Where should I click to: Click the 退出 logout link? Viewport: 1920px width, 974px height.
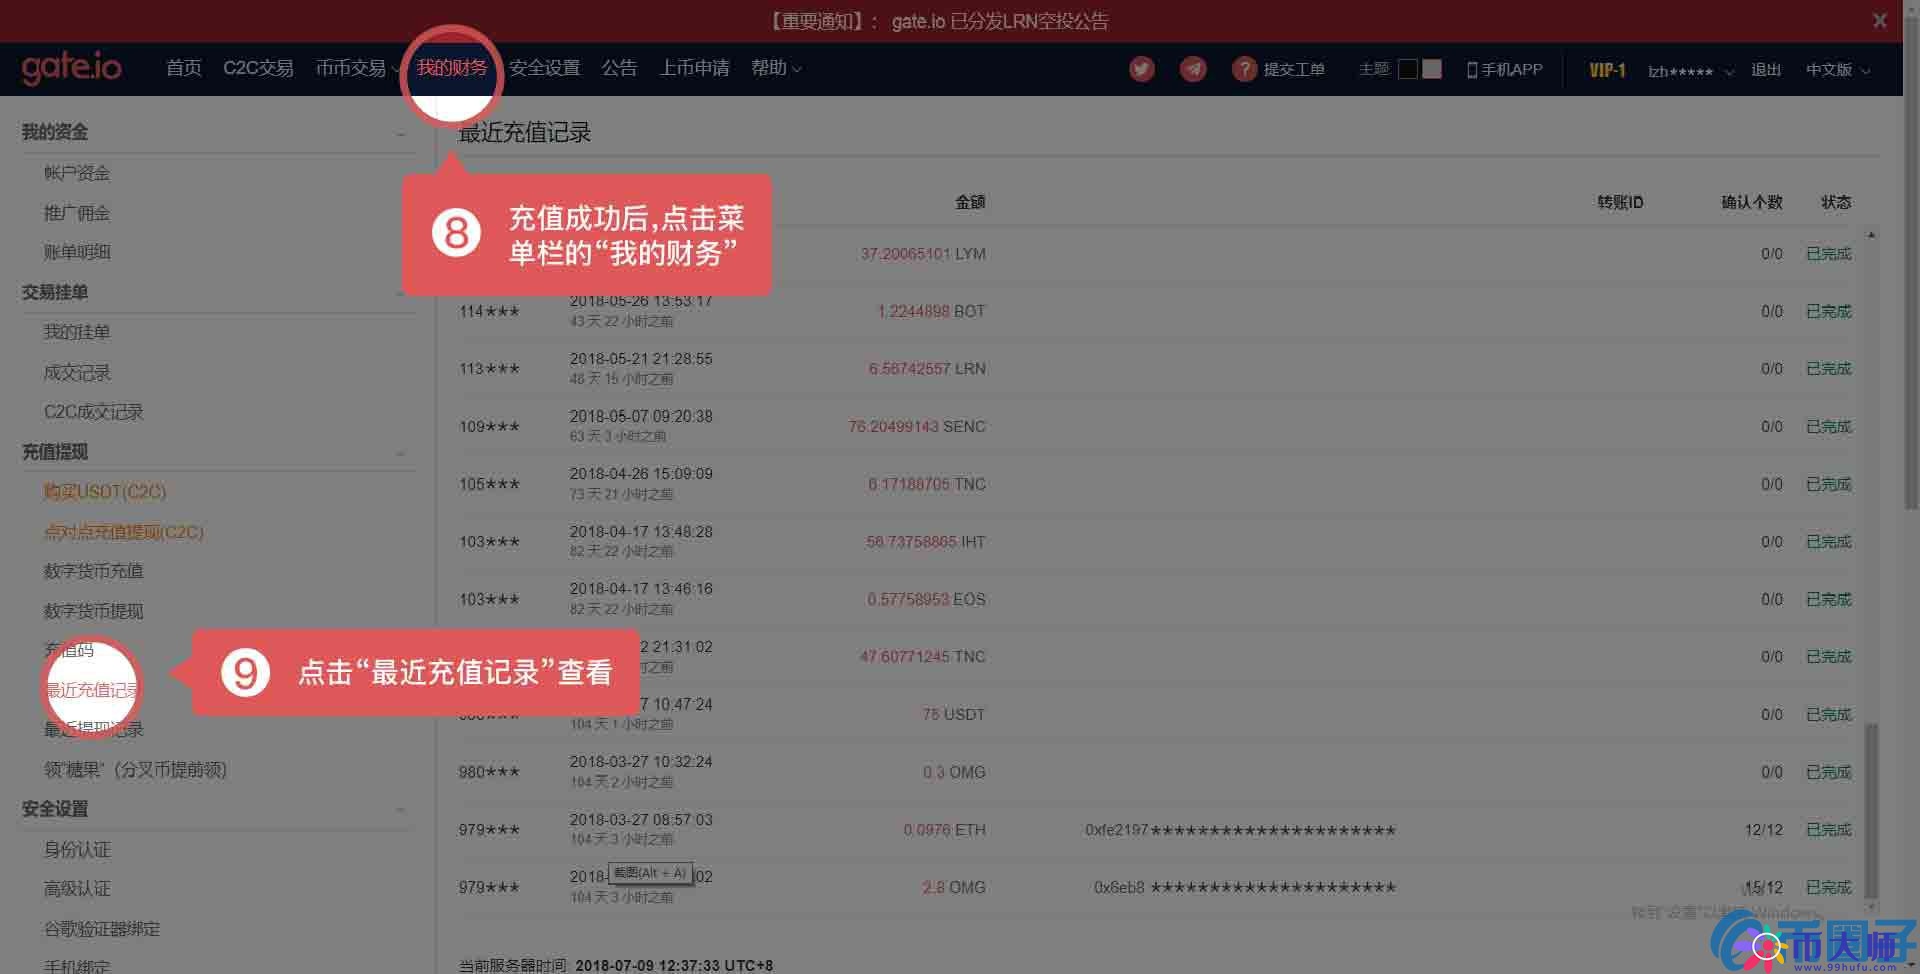click(x=1766, y=69)
